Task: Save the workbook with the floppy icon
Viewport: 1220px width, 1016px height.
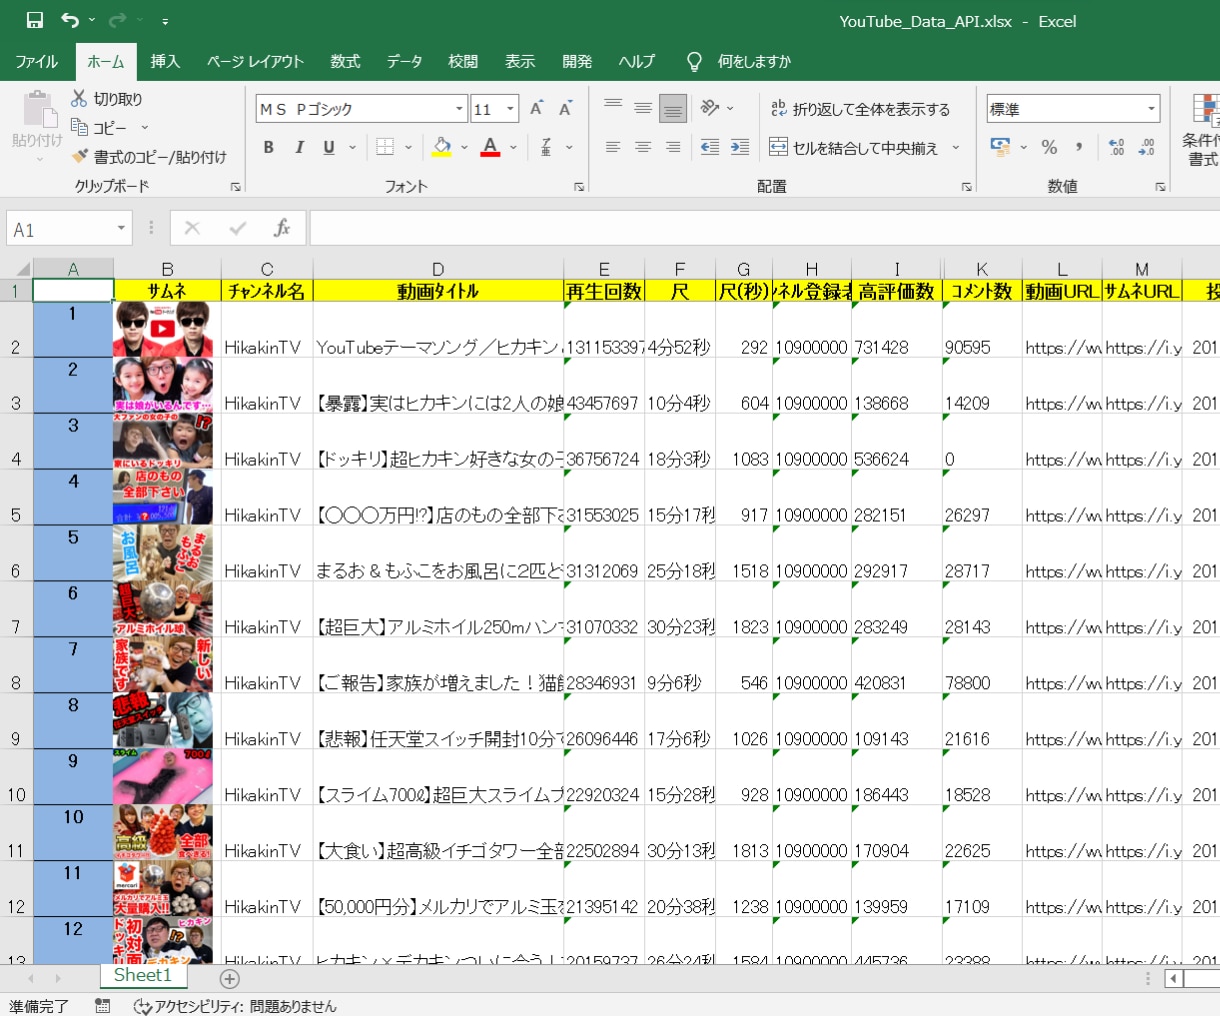Action: pos(35,21)
